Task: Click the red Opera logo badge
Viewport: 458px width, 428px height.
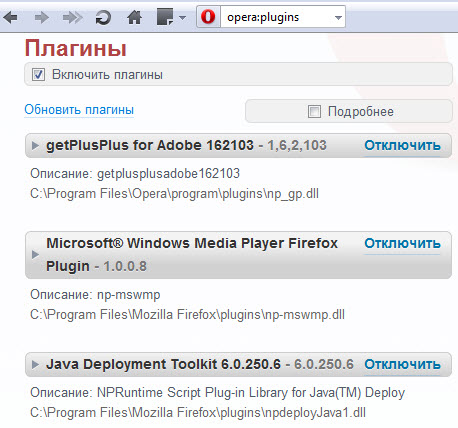Action: (208, 17)
